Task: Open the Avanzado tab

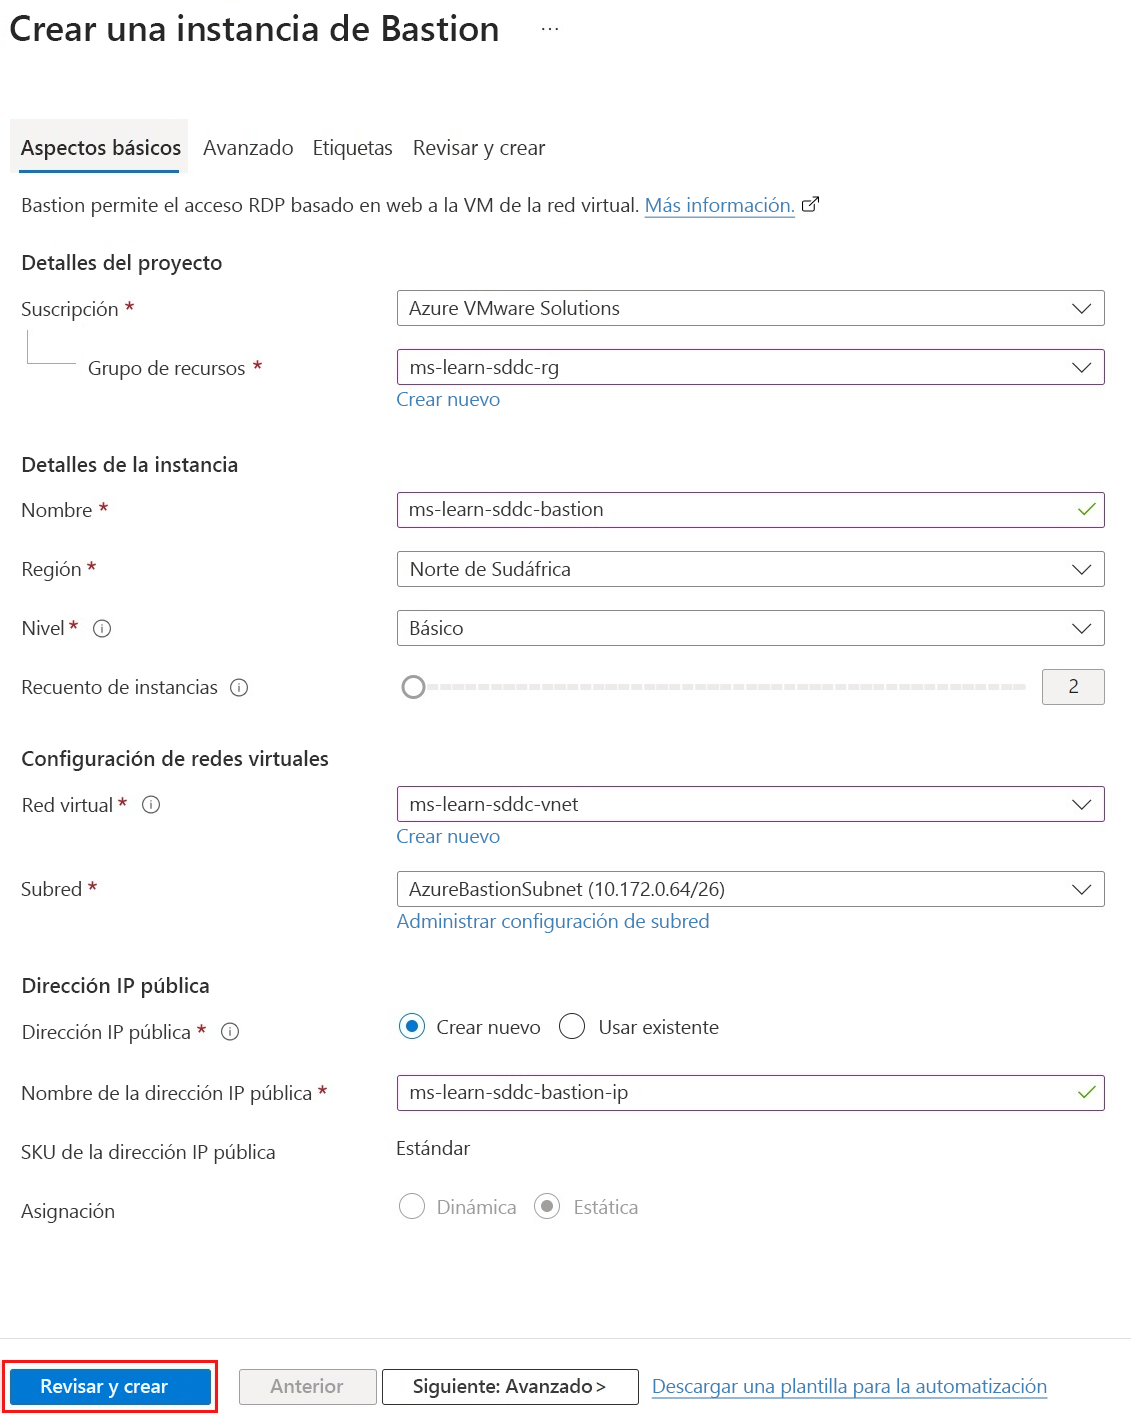Action: pos(247,147)
